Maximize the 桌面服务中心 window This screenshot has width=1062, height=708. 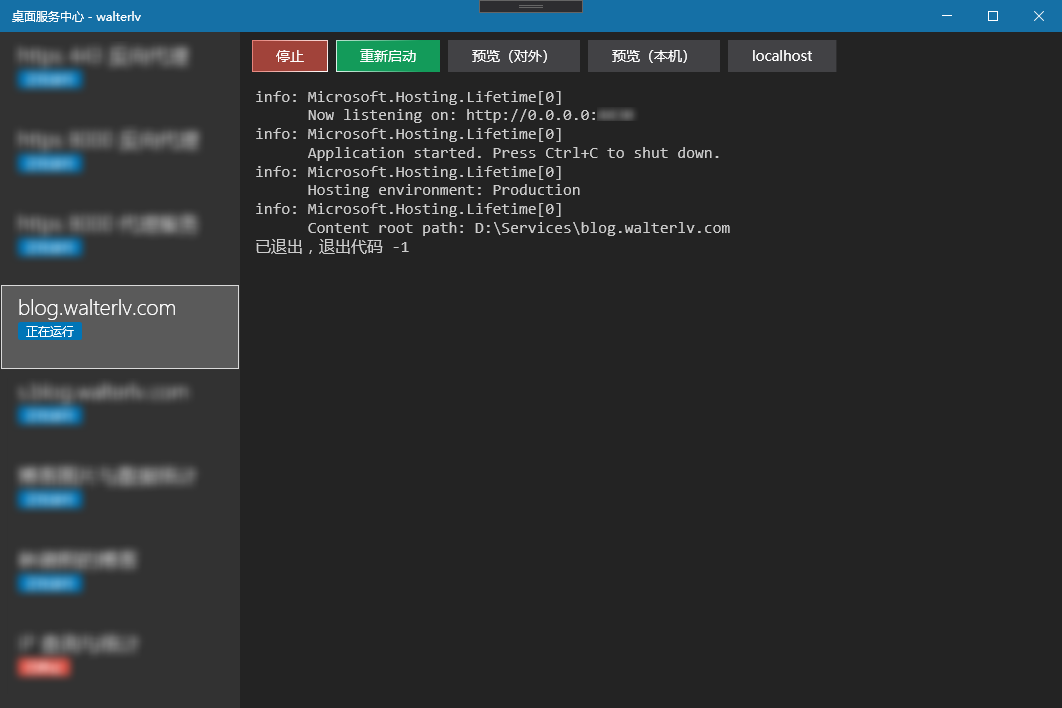tap(993, 16)
